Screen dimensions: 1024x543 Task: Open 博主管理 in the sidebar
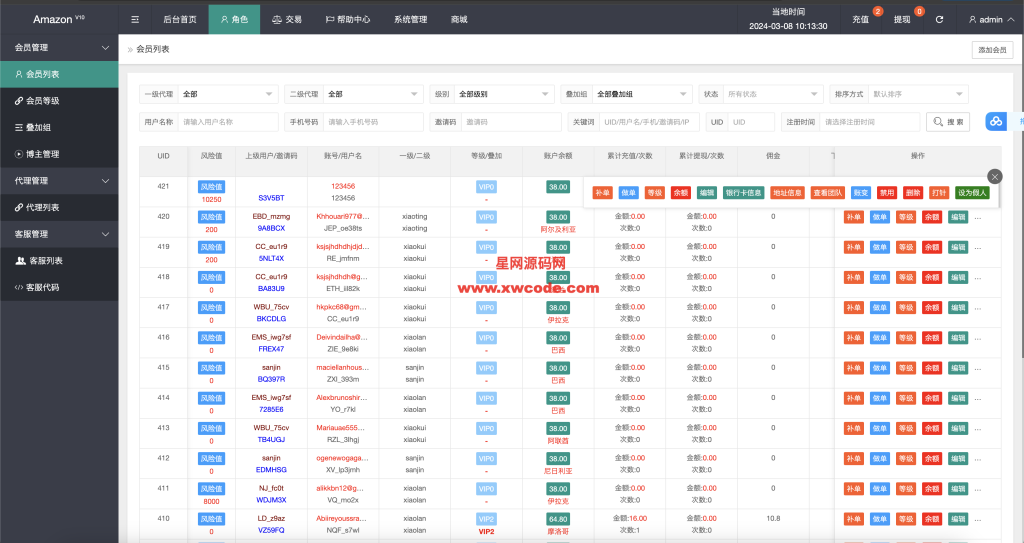pos(42,154)
